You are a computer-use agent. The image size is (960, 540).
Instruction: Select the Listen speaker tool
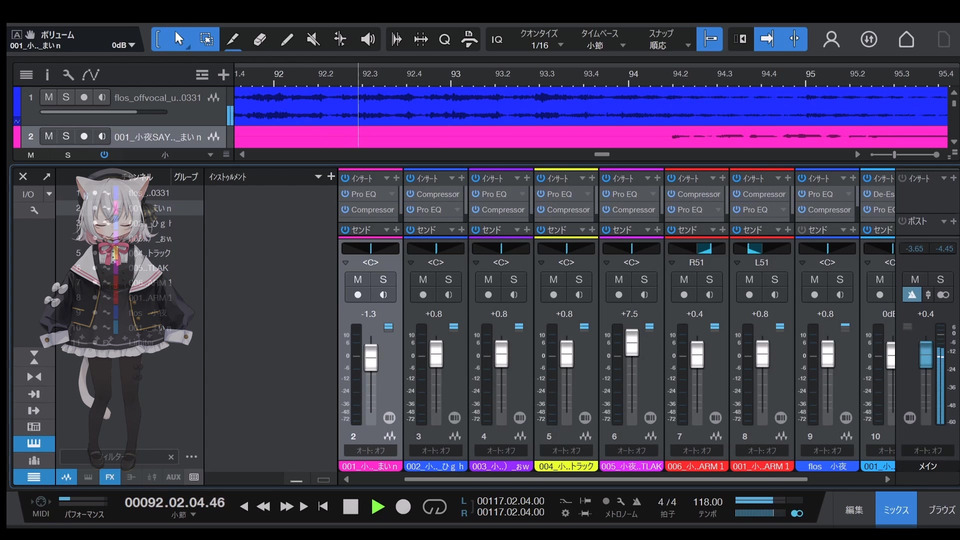coord(367,39)
